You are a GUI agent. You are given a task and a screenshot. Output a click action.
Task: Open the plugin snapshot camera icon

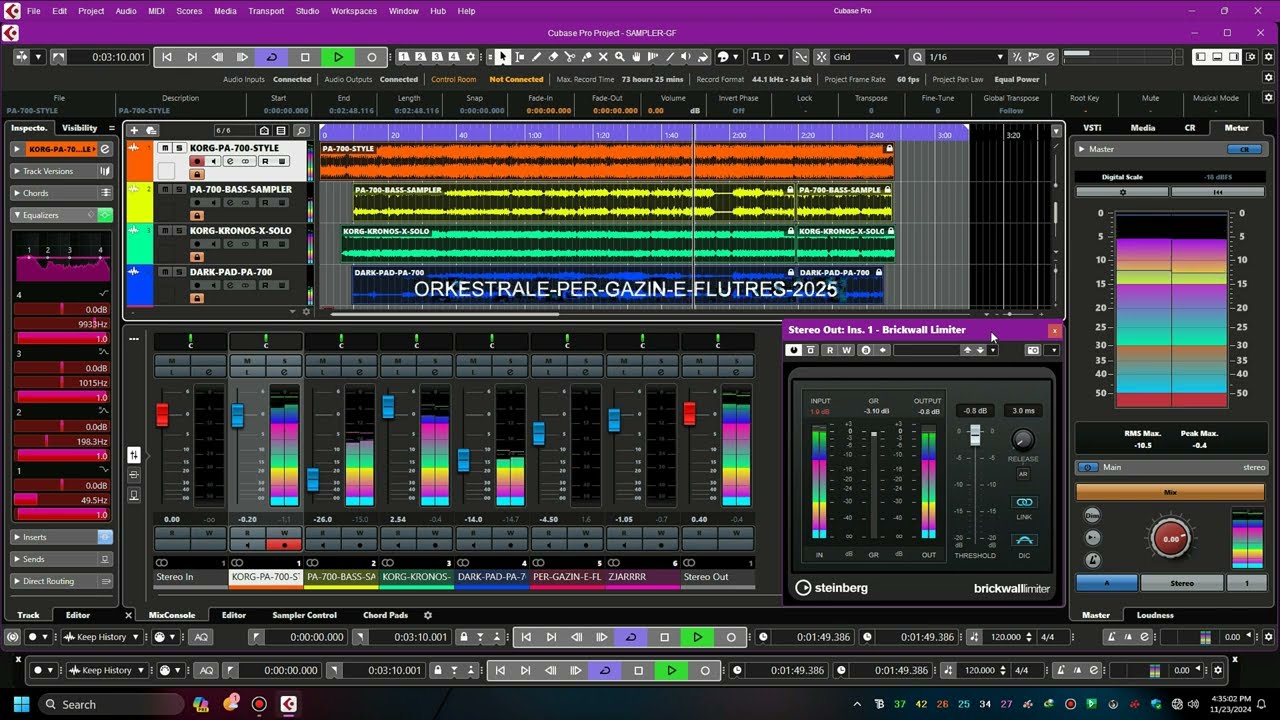1033,350
